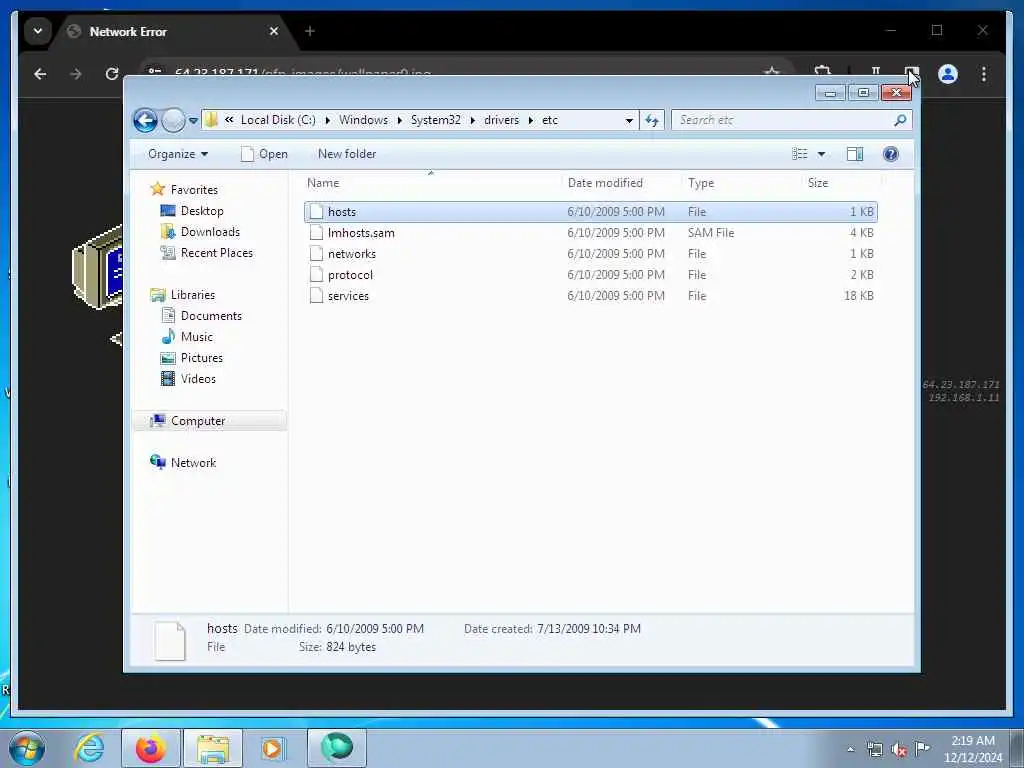Screen dimensions: 1024x768
Task: Select the hosts file
Action: point(590,212)
